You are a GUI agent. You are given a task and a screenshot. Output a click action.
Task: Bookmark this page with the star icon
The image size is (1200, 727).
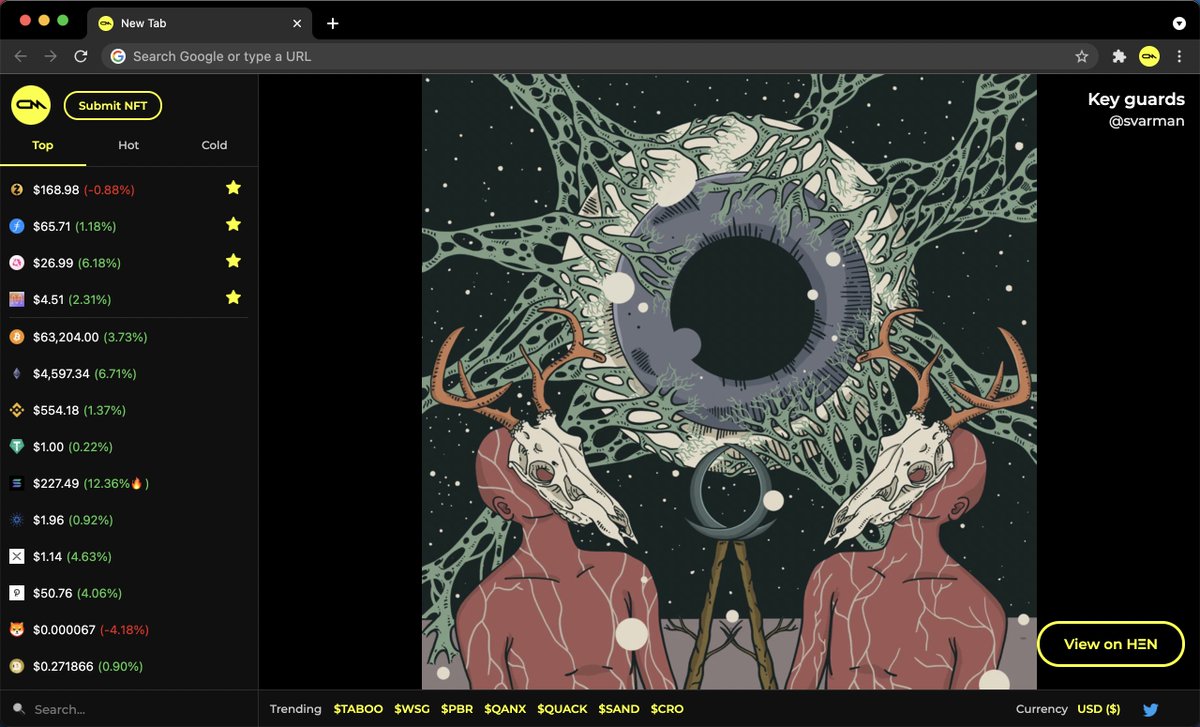(x=1081, y=57)
